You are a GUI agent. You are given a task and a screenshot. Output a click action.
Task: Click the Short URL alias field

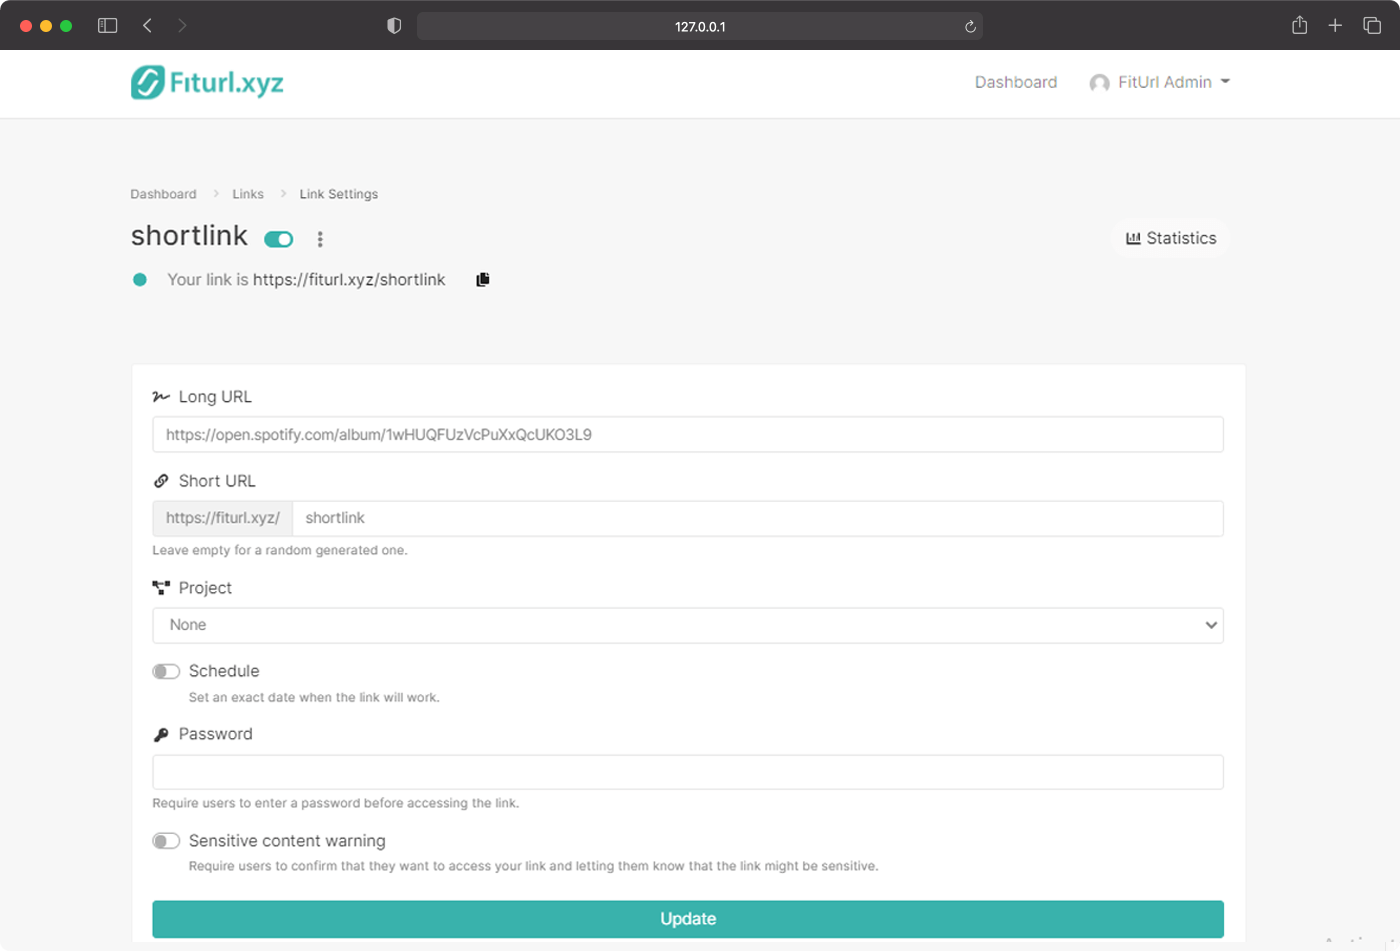point(758,518)
